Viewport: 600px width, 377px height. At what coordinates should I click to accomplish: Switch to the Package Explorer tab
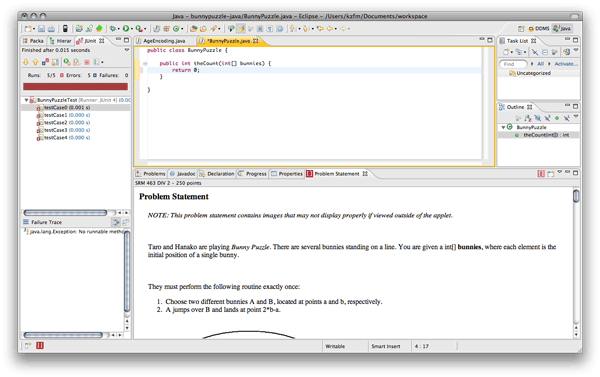(34, 41)
